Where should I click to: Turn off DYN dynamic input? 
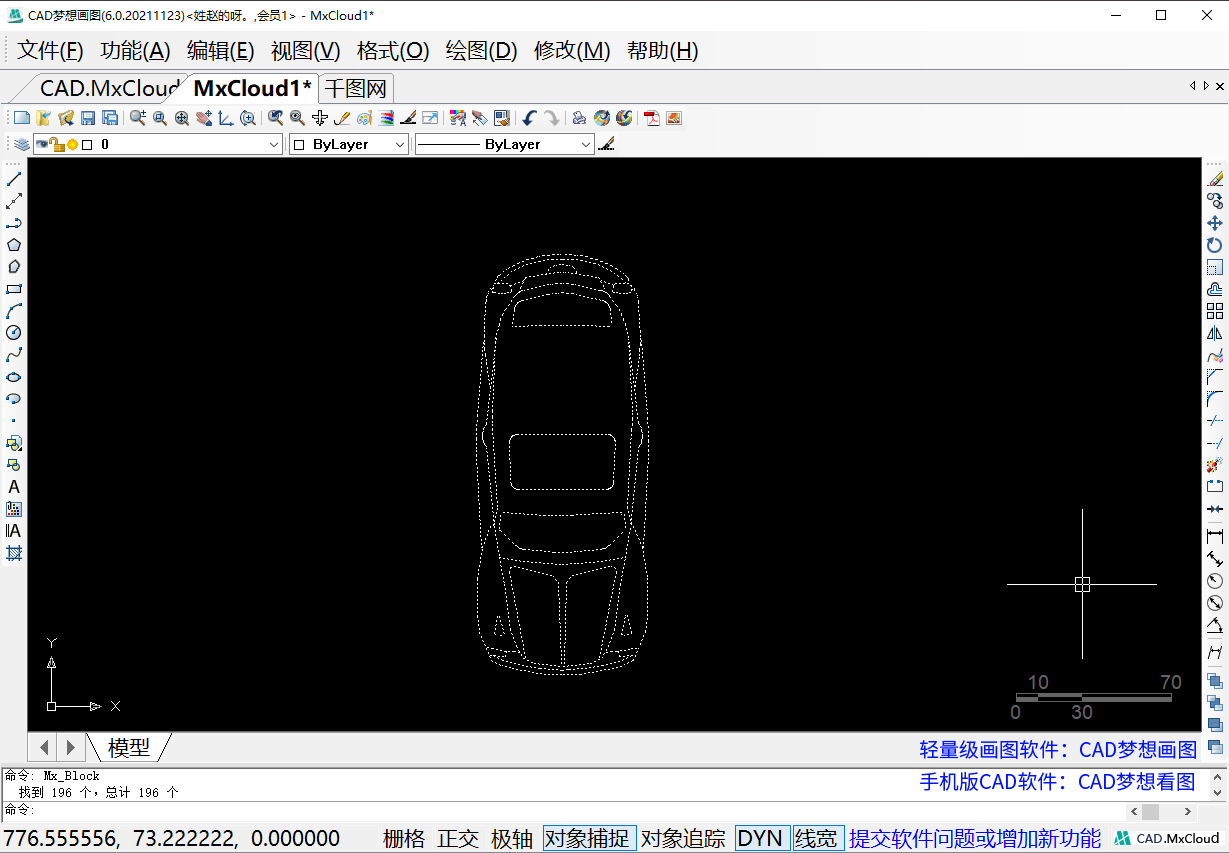pos(762,839)
